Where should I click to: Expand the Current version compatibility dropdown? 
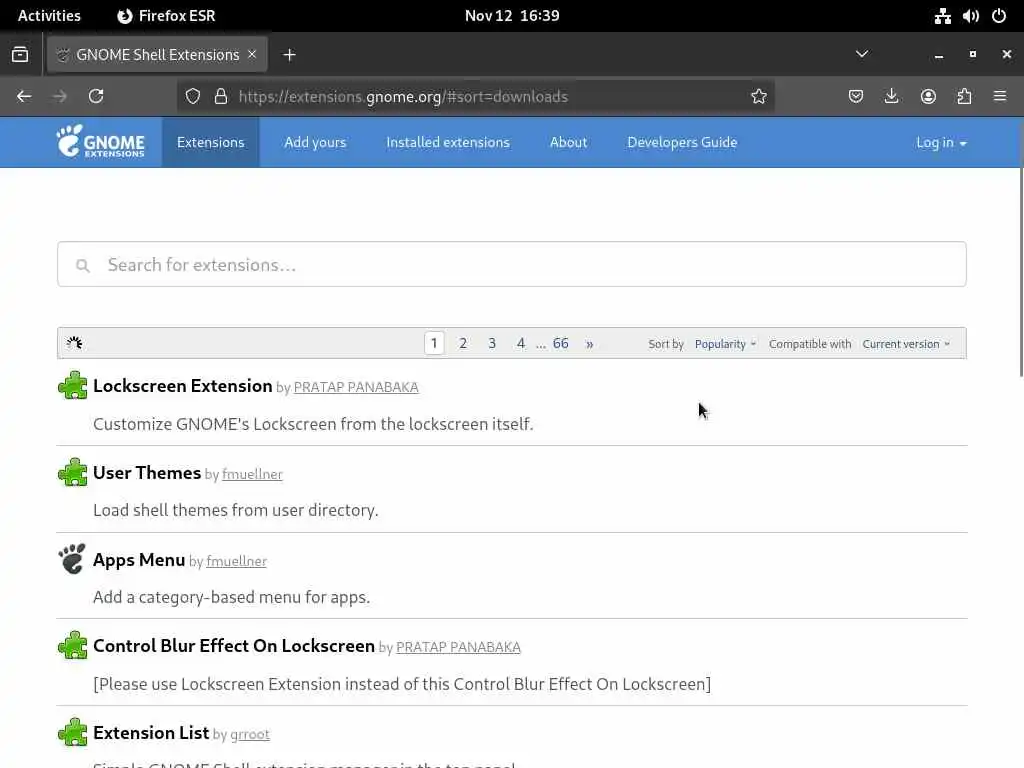tap(906, 344)
